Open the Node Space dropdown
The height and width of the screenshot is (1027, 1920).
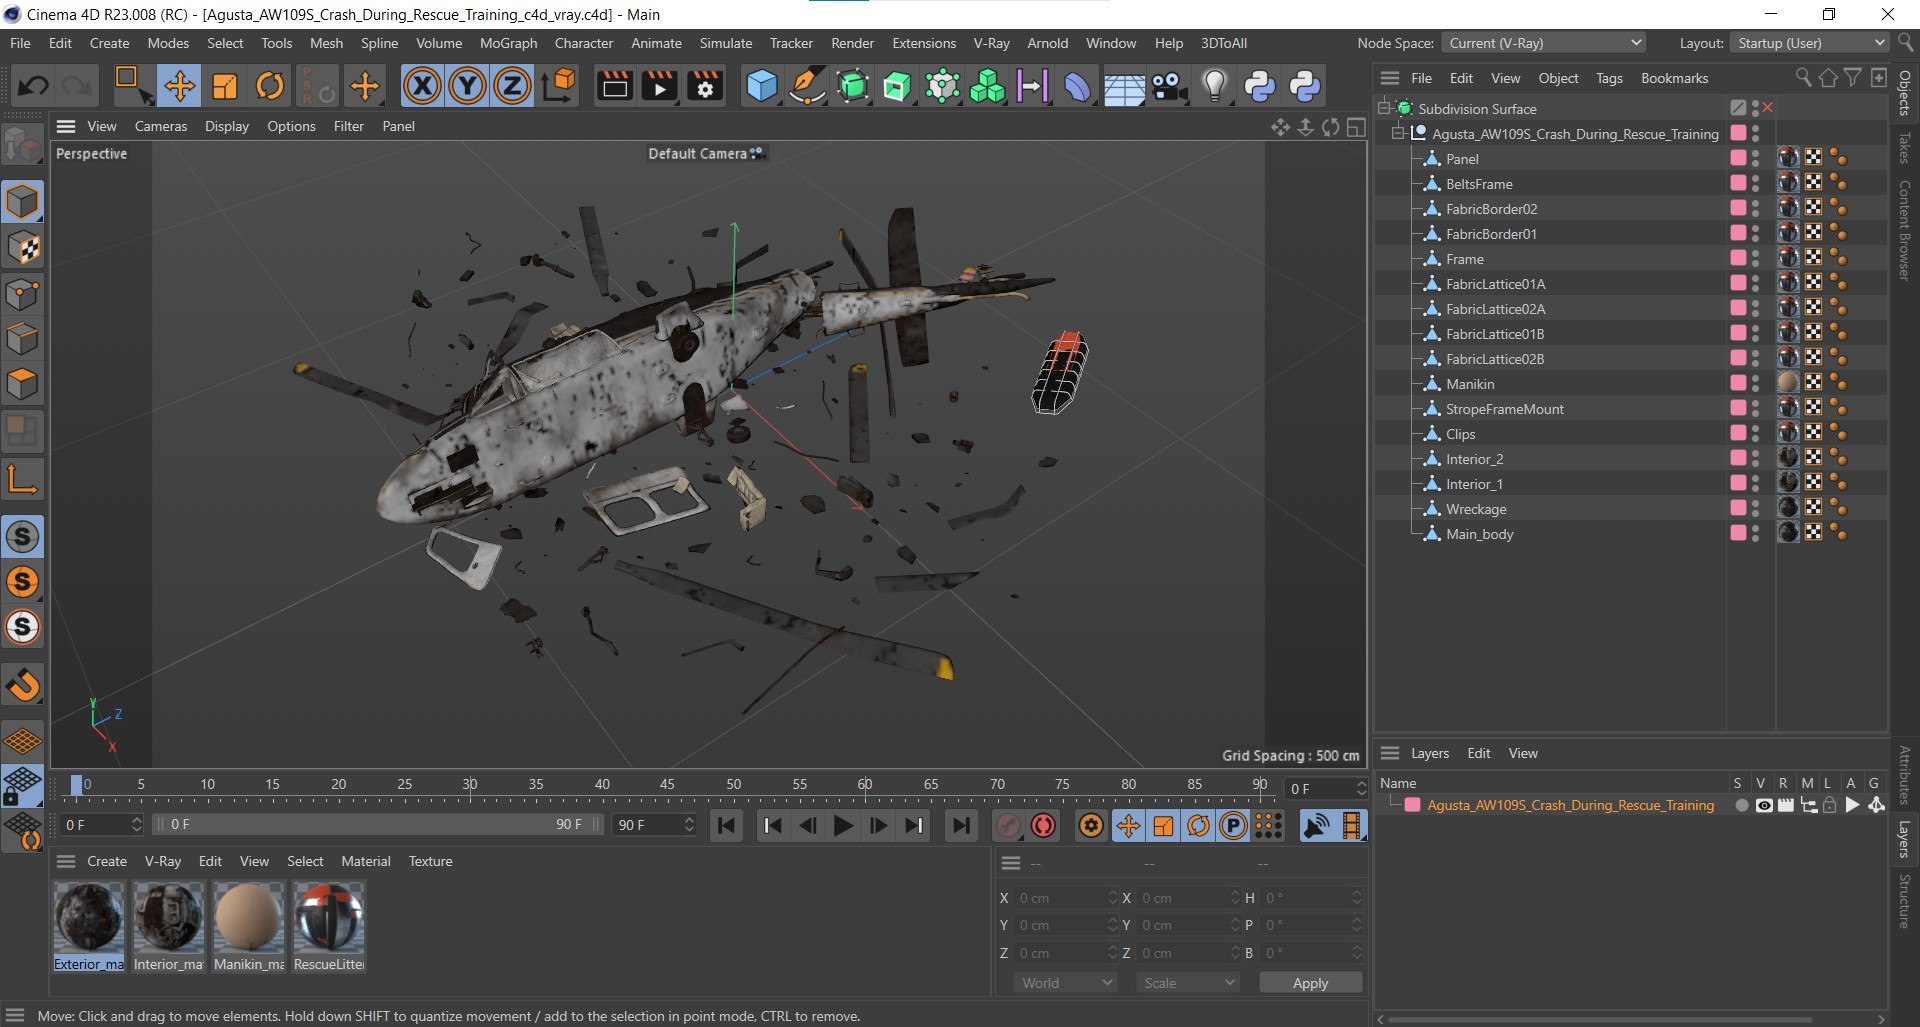pos(1544,43)
